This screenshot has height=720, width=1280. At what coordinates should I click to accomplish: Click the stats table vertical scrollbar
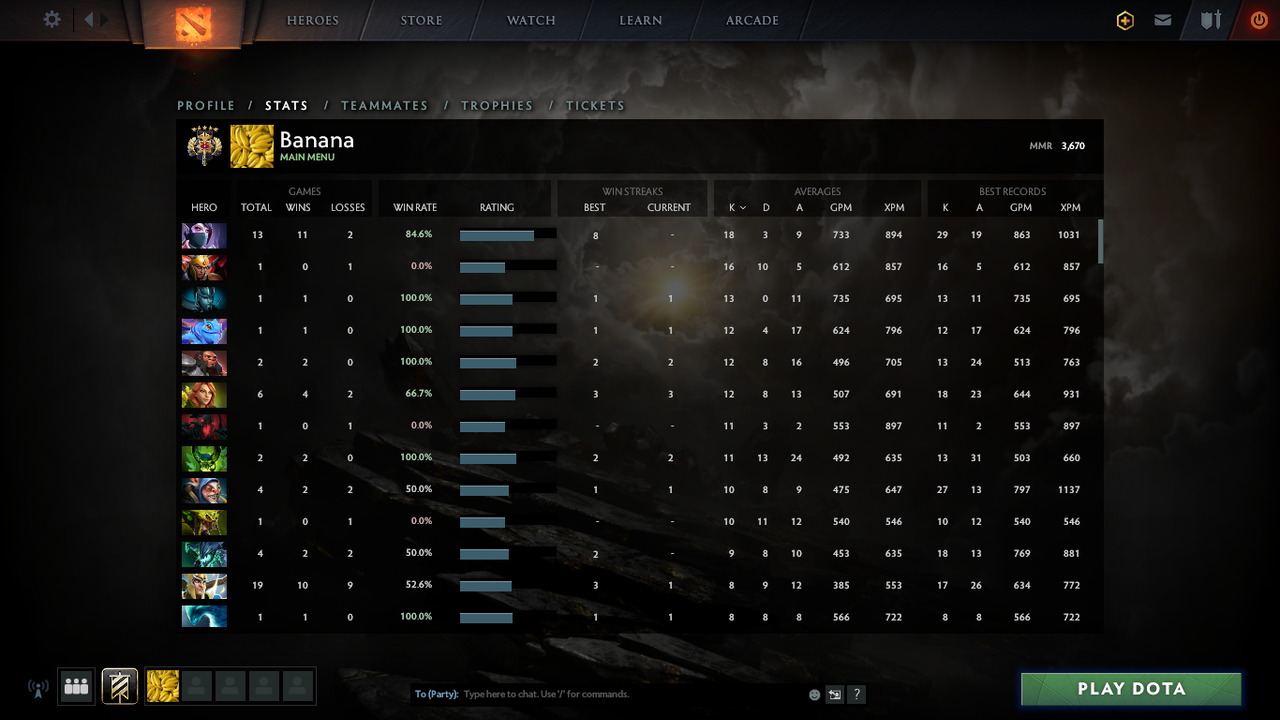[x=1101, y=241]
